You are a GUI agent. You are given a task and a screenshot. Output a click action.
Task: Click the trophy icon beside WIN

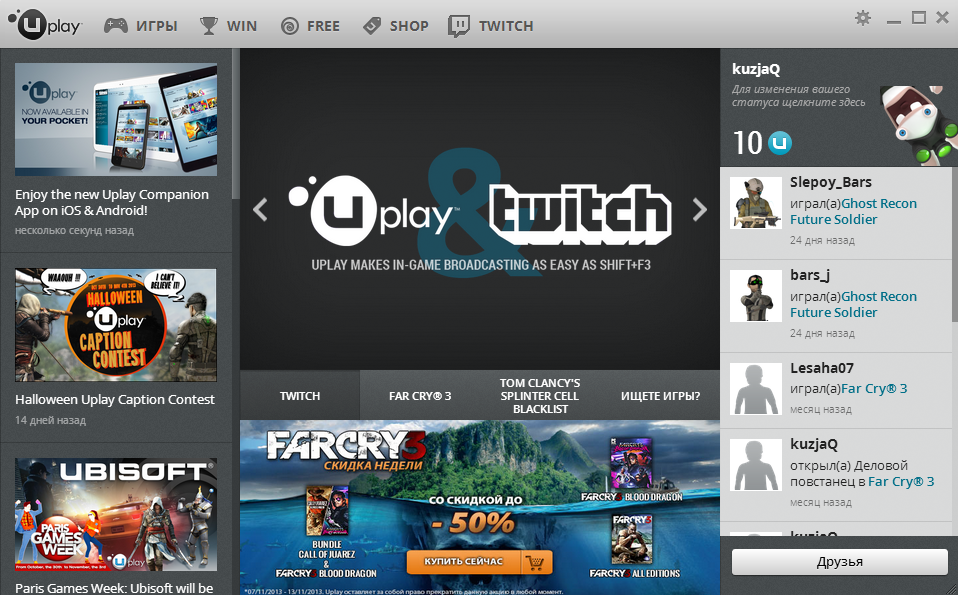(x=209, y=26)
